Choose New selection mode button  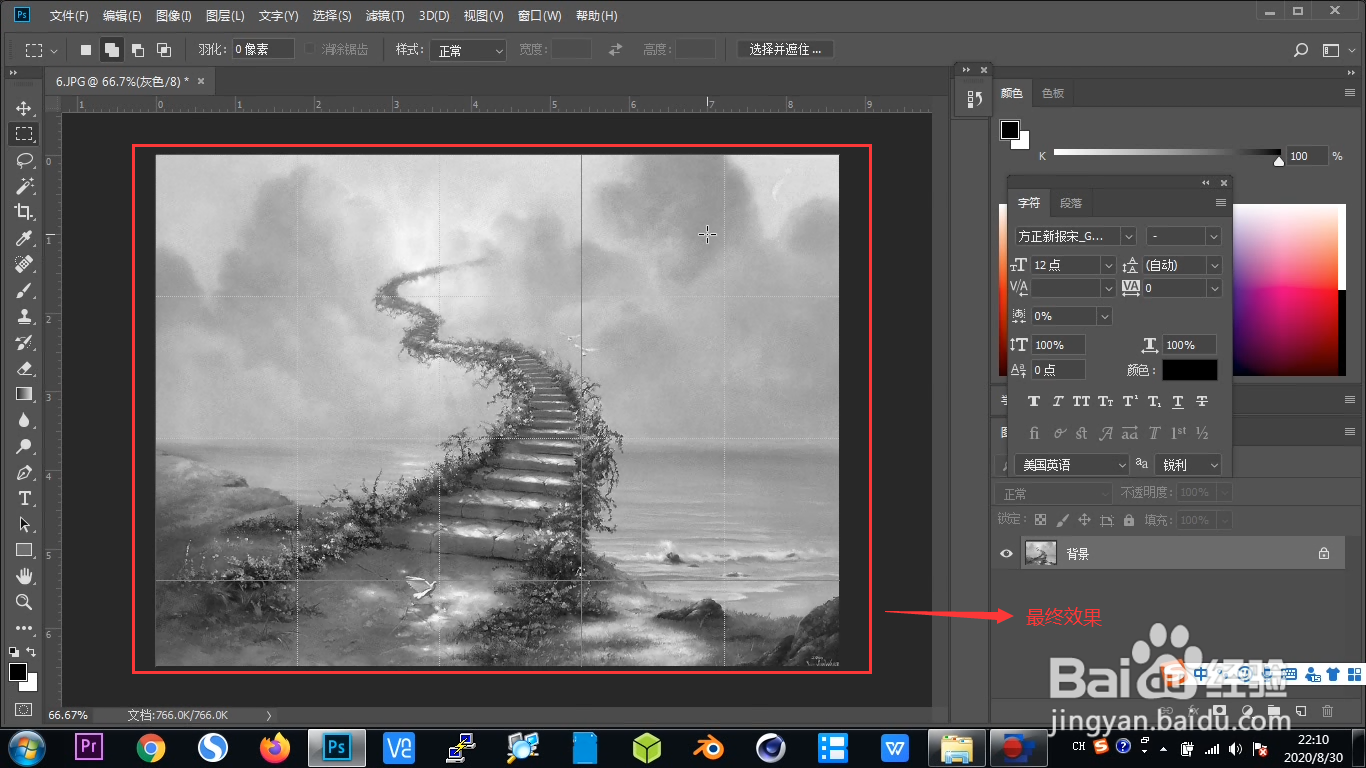pyautogui.click(x=86, y=50)
